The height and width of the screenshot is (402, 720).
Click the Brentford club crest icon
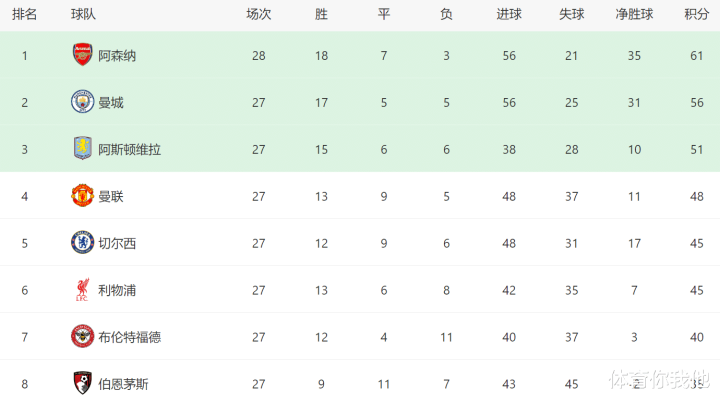click(x=82, y=337)
